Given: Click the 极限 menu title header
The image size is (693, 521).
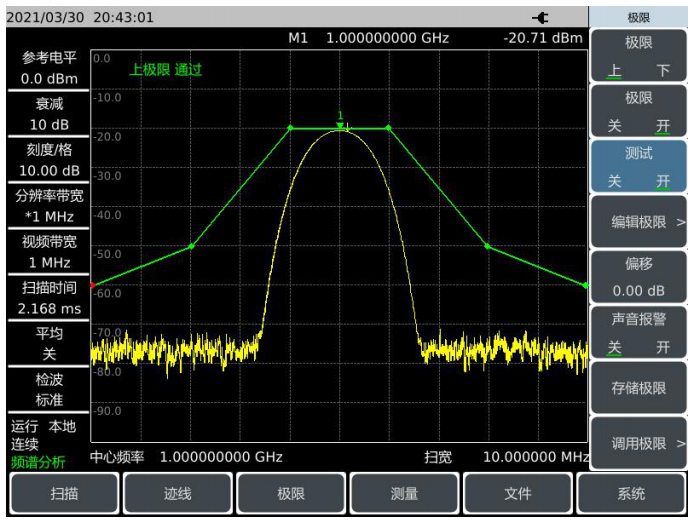Looking at the screenshot, I should 638,18.
